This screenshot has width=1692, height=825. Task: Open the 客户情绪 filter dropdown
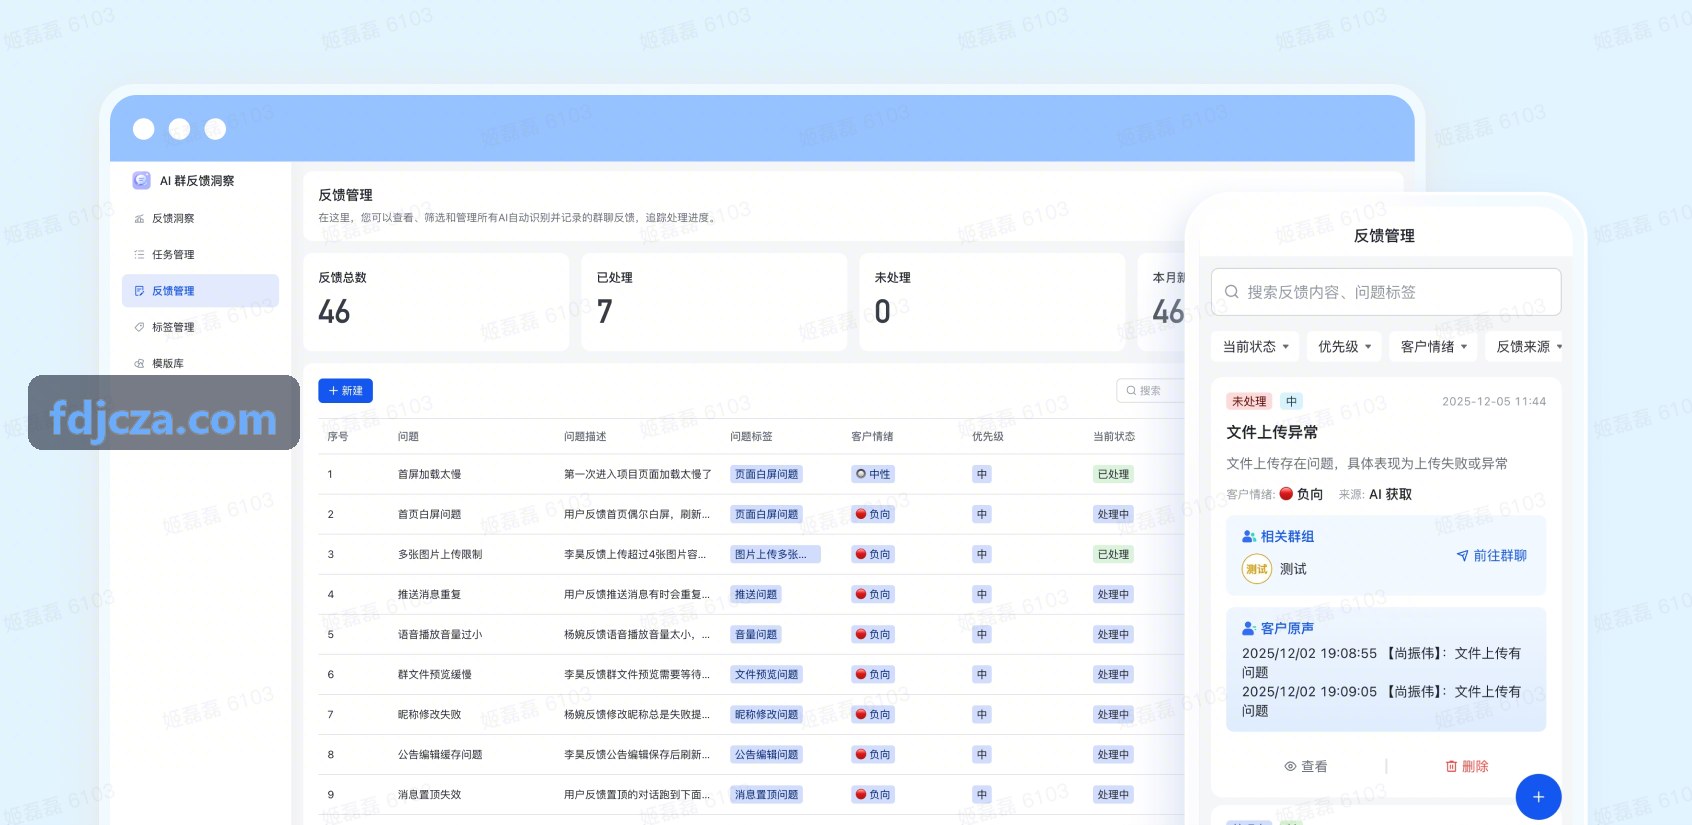1433,347
